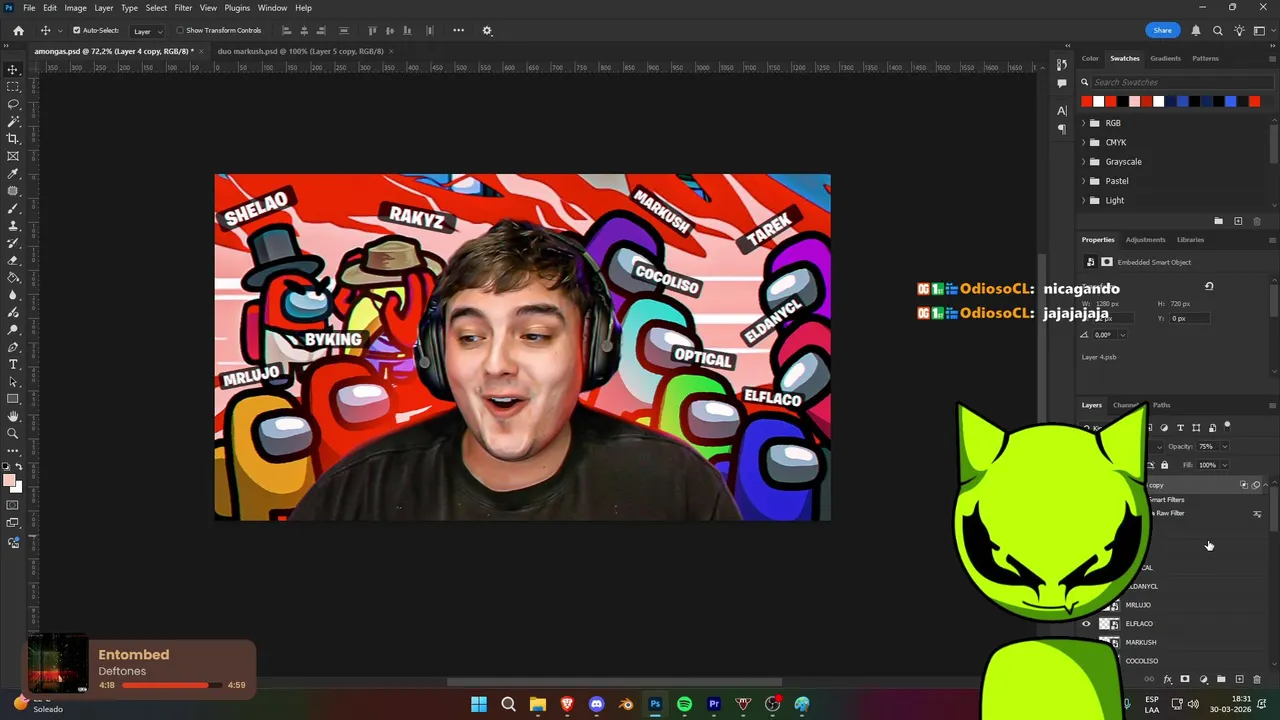Click the fx layer style icon
The width and height of the screenshot is (1280, 720).
coord(1167,679)
